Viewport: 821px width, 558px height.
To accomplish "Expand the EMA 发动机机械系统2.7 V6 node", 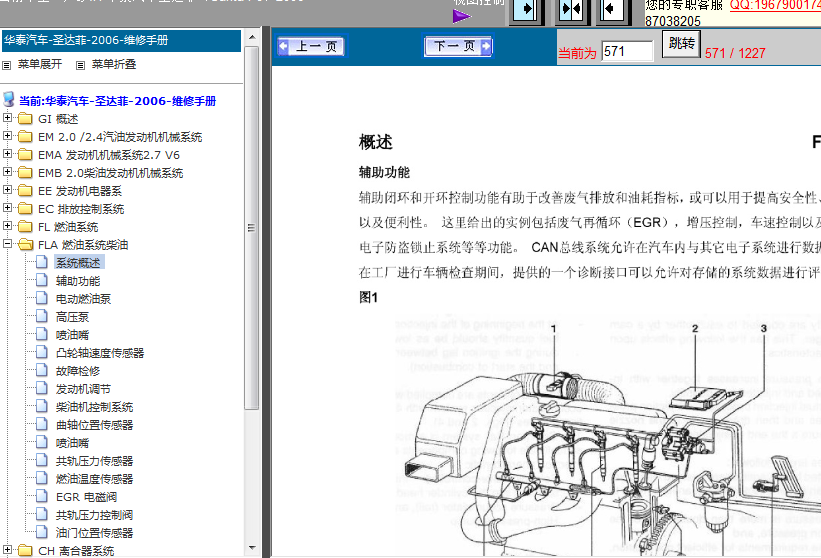I will [x=7, y=154].
